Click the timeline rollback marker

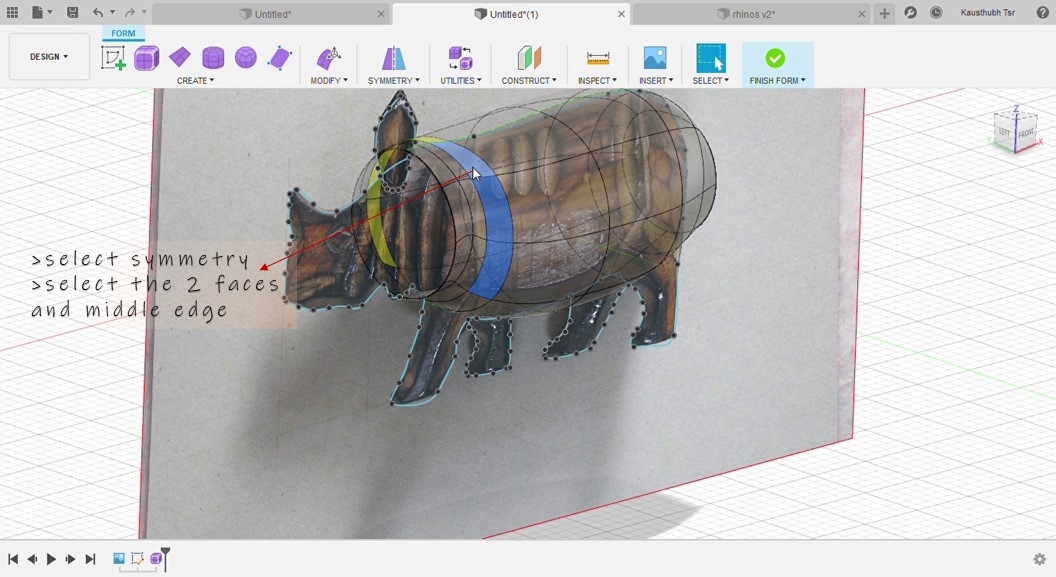[x=165, y=558]
